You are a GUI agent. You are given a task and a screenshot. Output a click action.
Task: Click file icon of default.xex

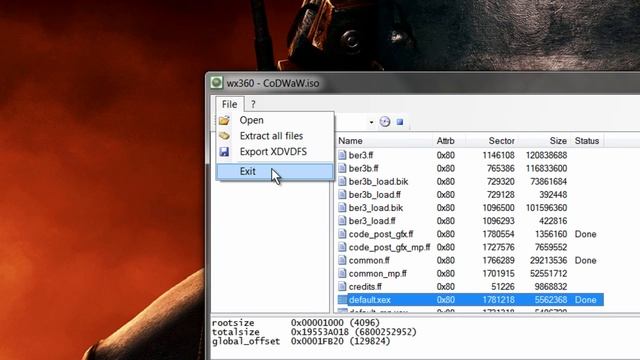pyautogui.click(x=342, y=300)
